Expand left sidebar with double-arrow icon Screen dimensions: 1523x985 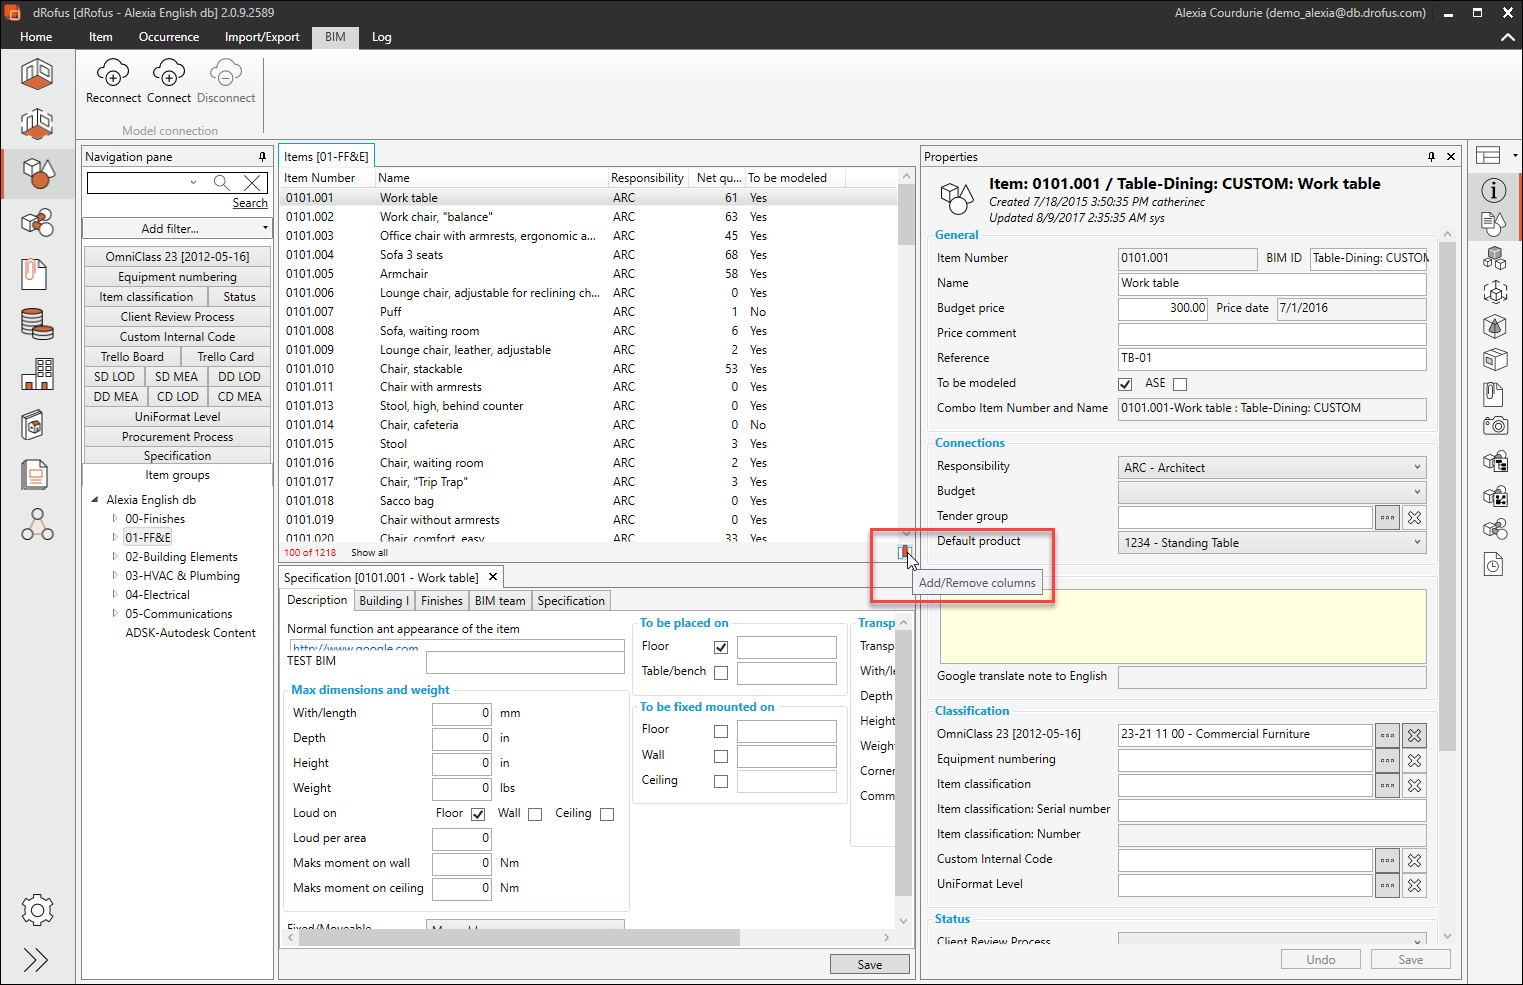coord(36,960)
